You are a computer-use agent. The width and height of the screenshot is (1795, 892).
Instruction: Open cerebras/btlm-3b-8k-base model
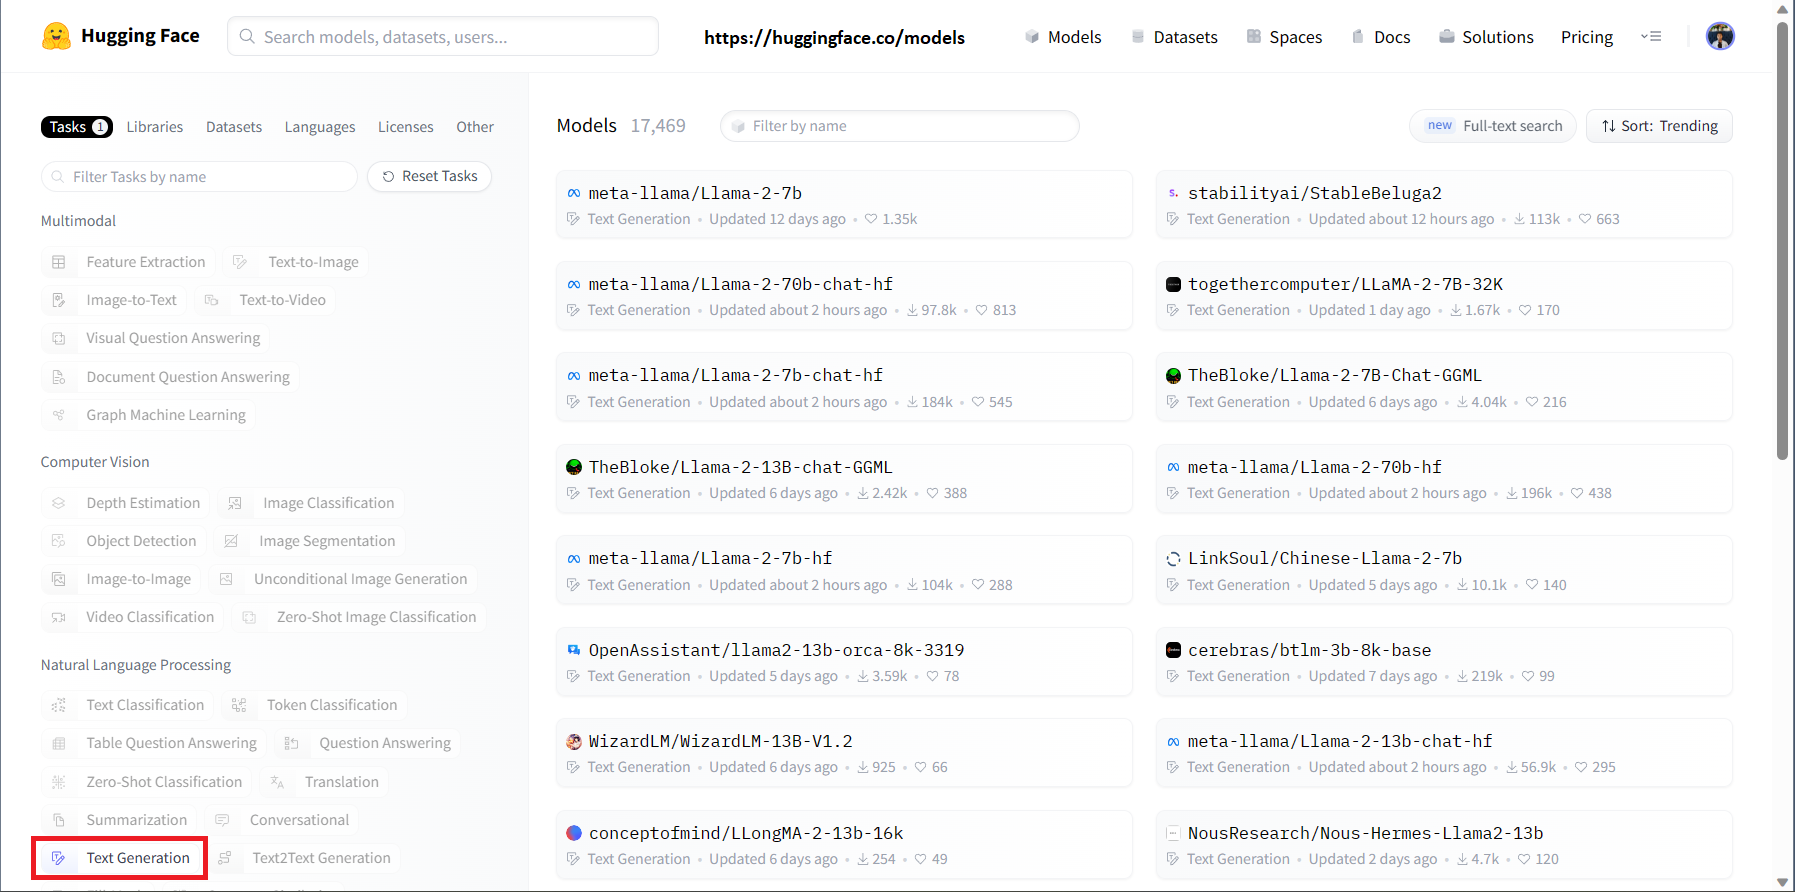(x=1444, y=661)
